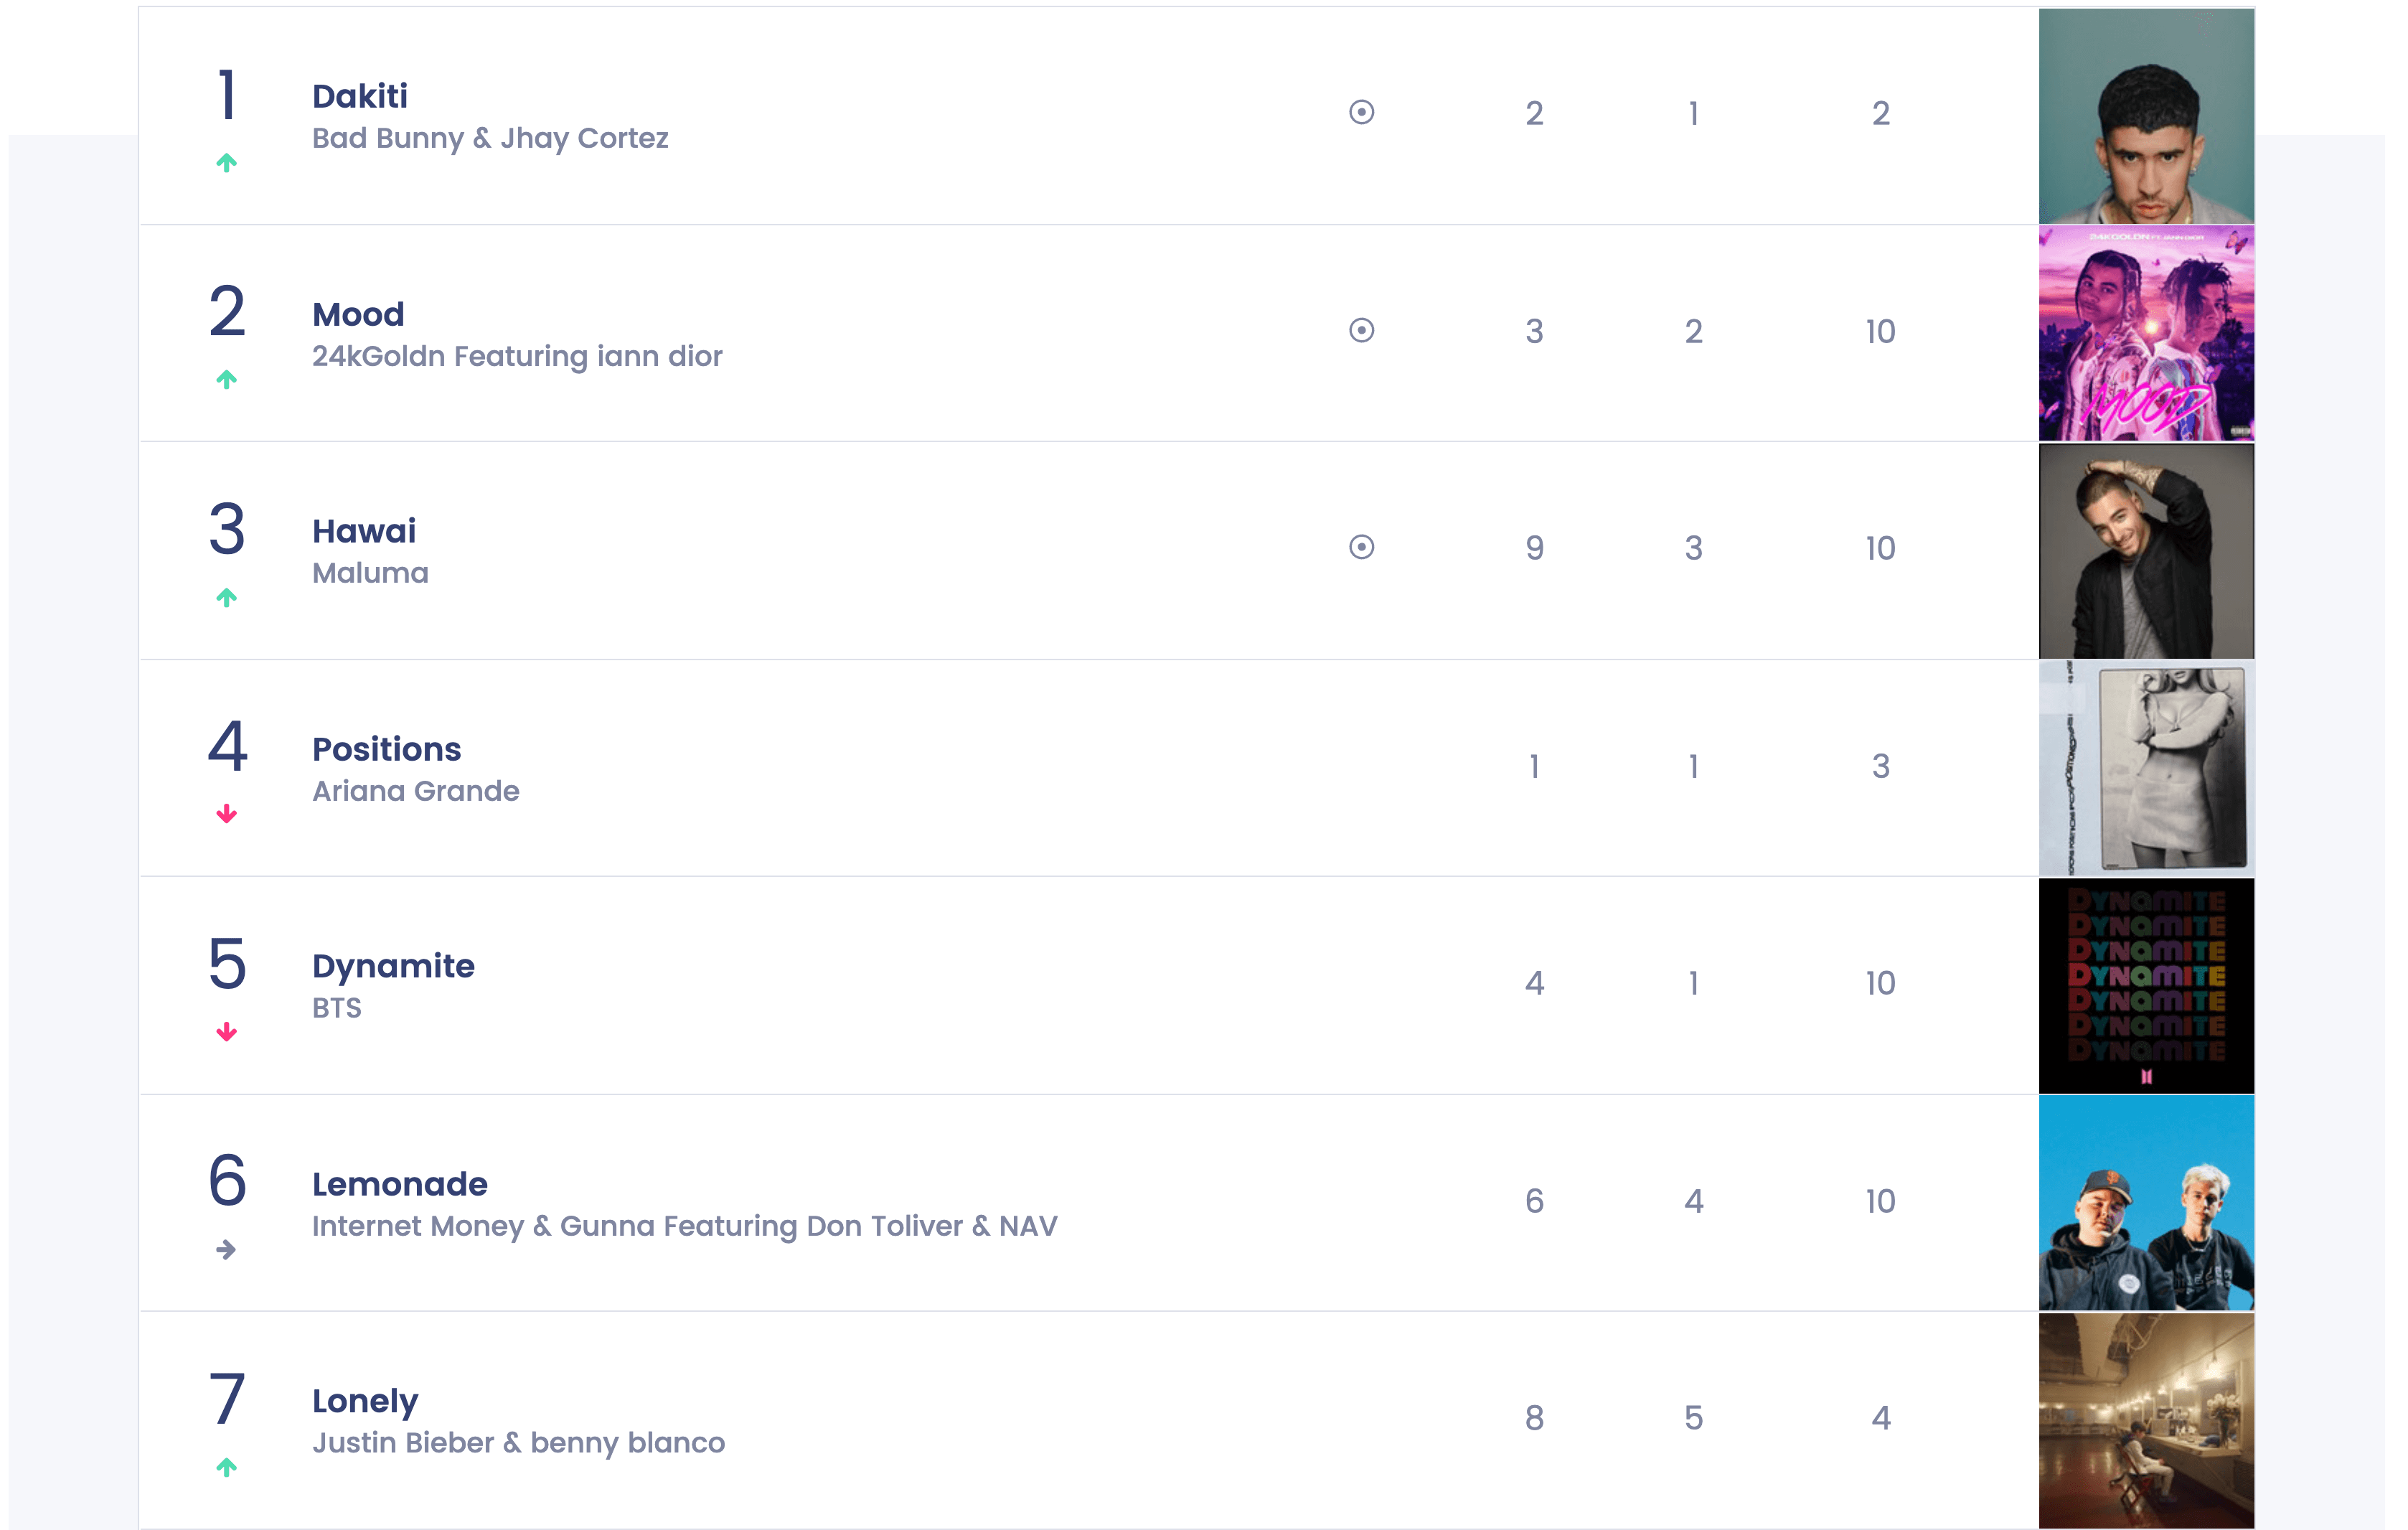Click the red down arrow under Positions rank
The image size is (2408, 1530).
tap(227, 814)
